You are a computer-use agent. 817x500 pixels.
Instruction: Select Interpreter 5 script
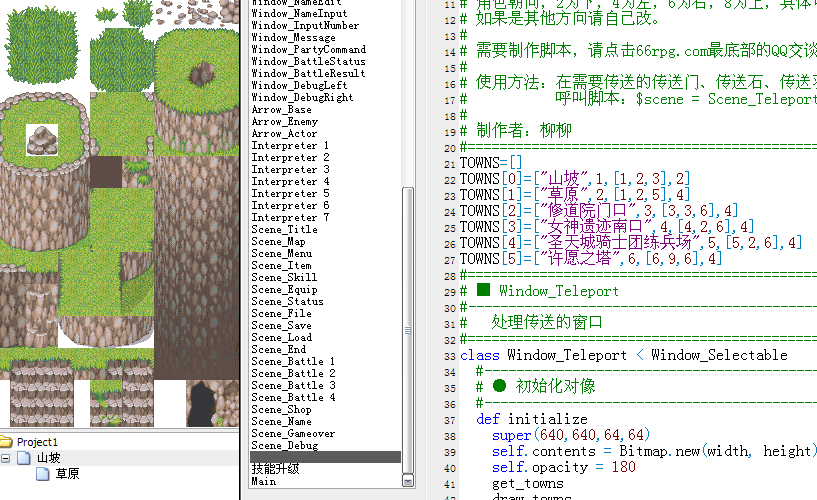click(290, 193)
